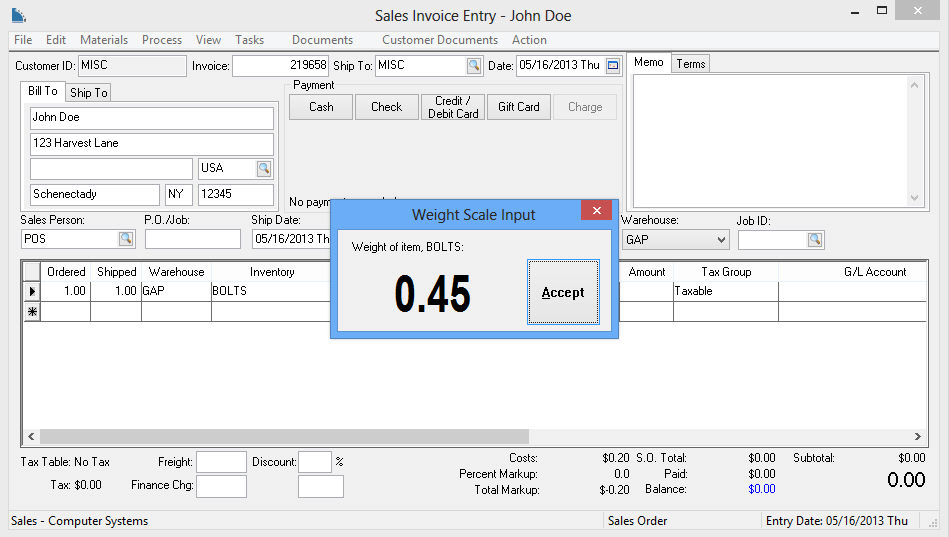Click the Ship To lookup magnifier icon
949x537 pixels.
473,66
